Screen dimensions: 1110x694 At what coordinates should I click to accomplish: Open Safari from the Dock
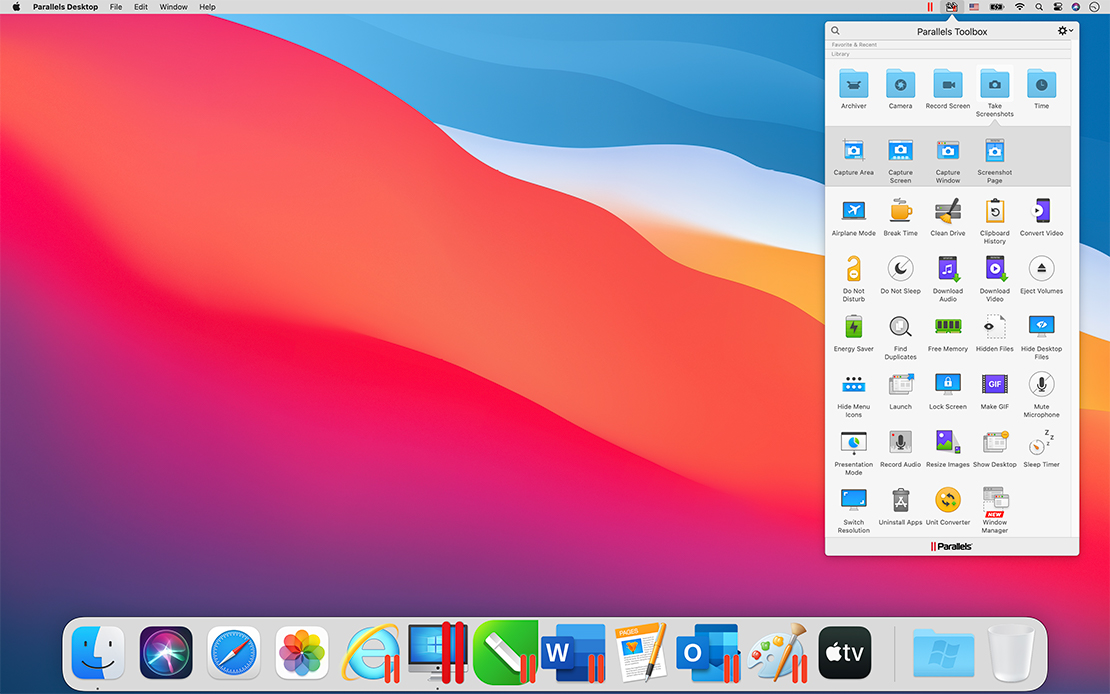[x=234, y=653]
